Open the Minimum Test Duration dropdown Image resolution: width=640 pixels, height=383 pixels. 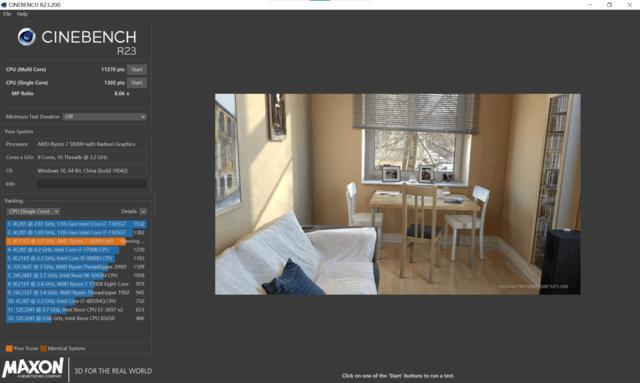[105, 117]
